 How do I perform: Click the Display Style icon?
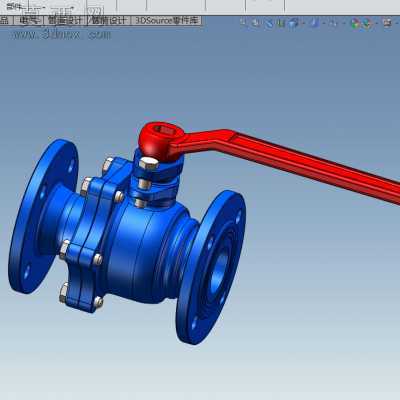pyautogui.click(x=314, y=23)
